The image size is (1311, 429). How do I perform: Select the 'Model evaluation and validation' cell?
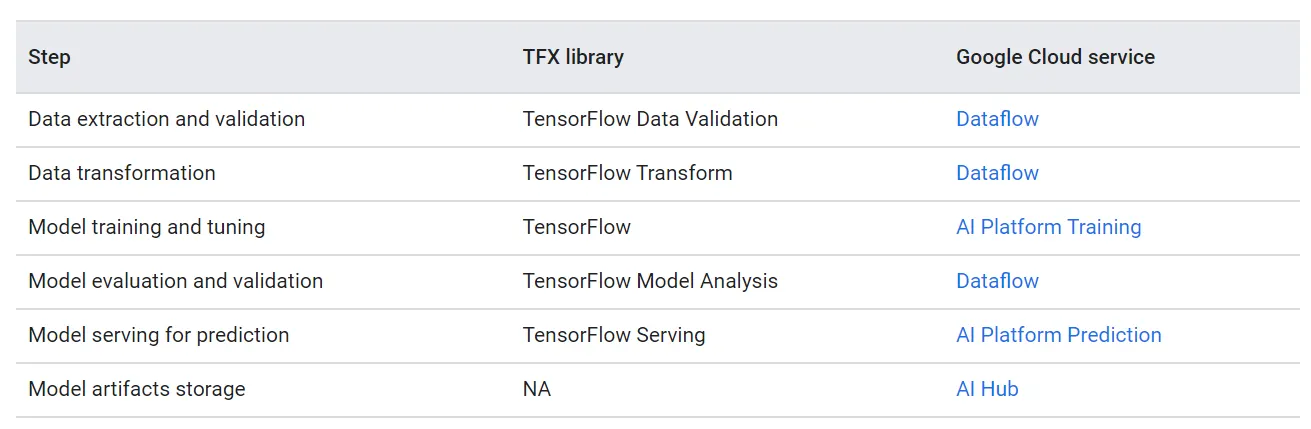(176, 281)
